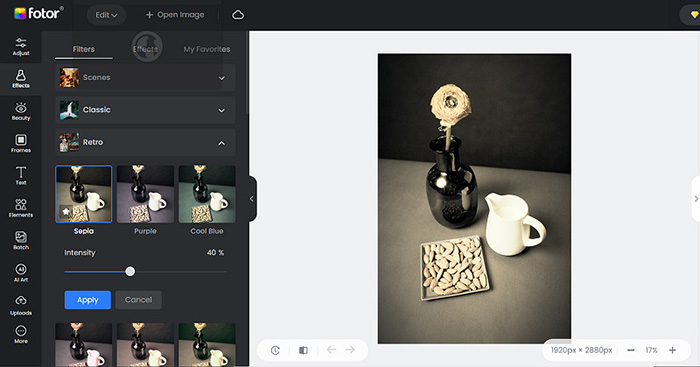
Task: Expand the Scenes filter category
Action: click(x=145, y=78)
